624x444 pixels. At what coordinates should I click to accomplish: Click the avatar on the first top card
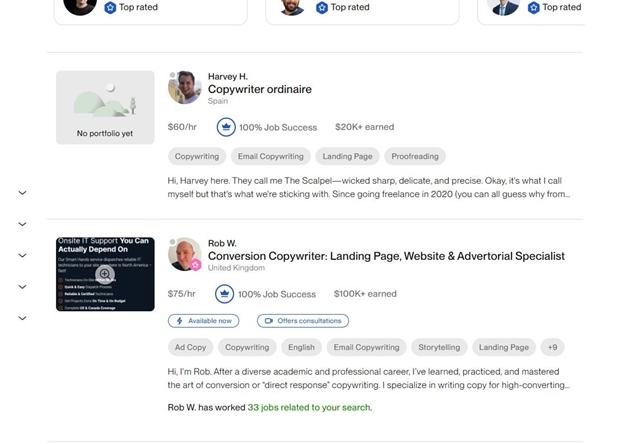coord(80,6)
